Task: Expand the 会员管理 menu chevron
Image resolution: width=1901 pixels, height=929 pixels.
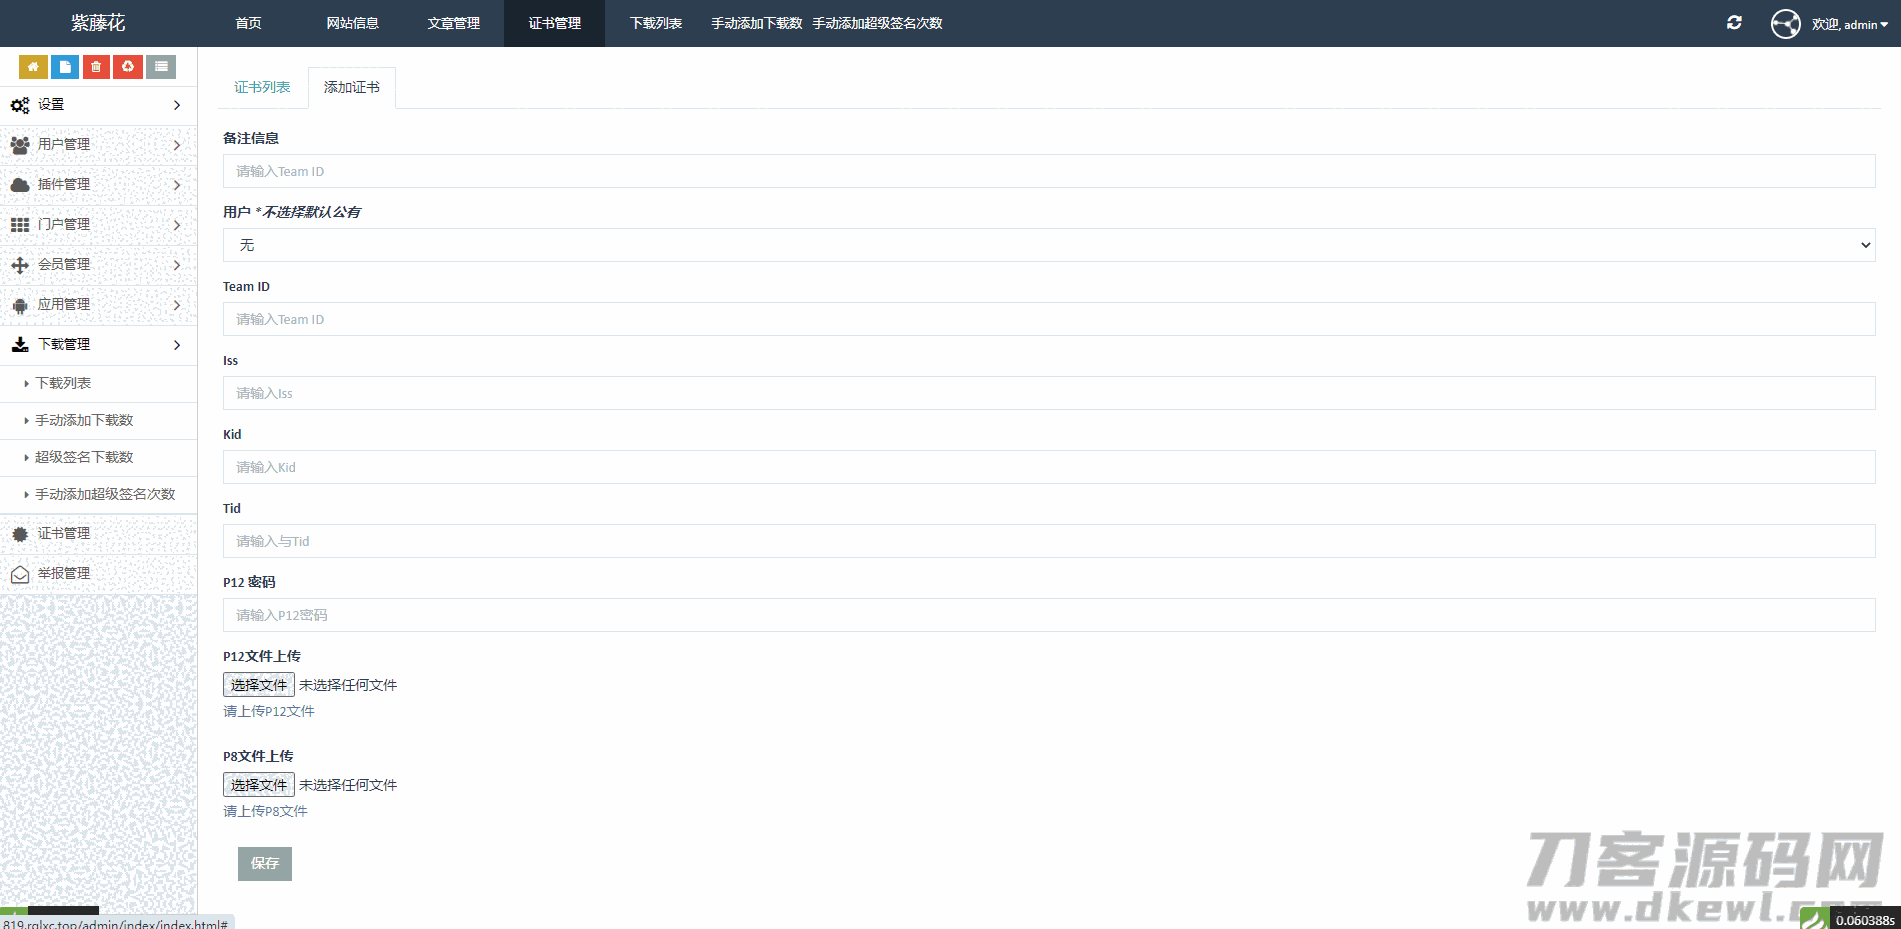Action: coord(177,265)
